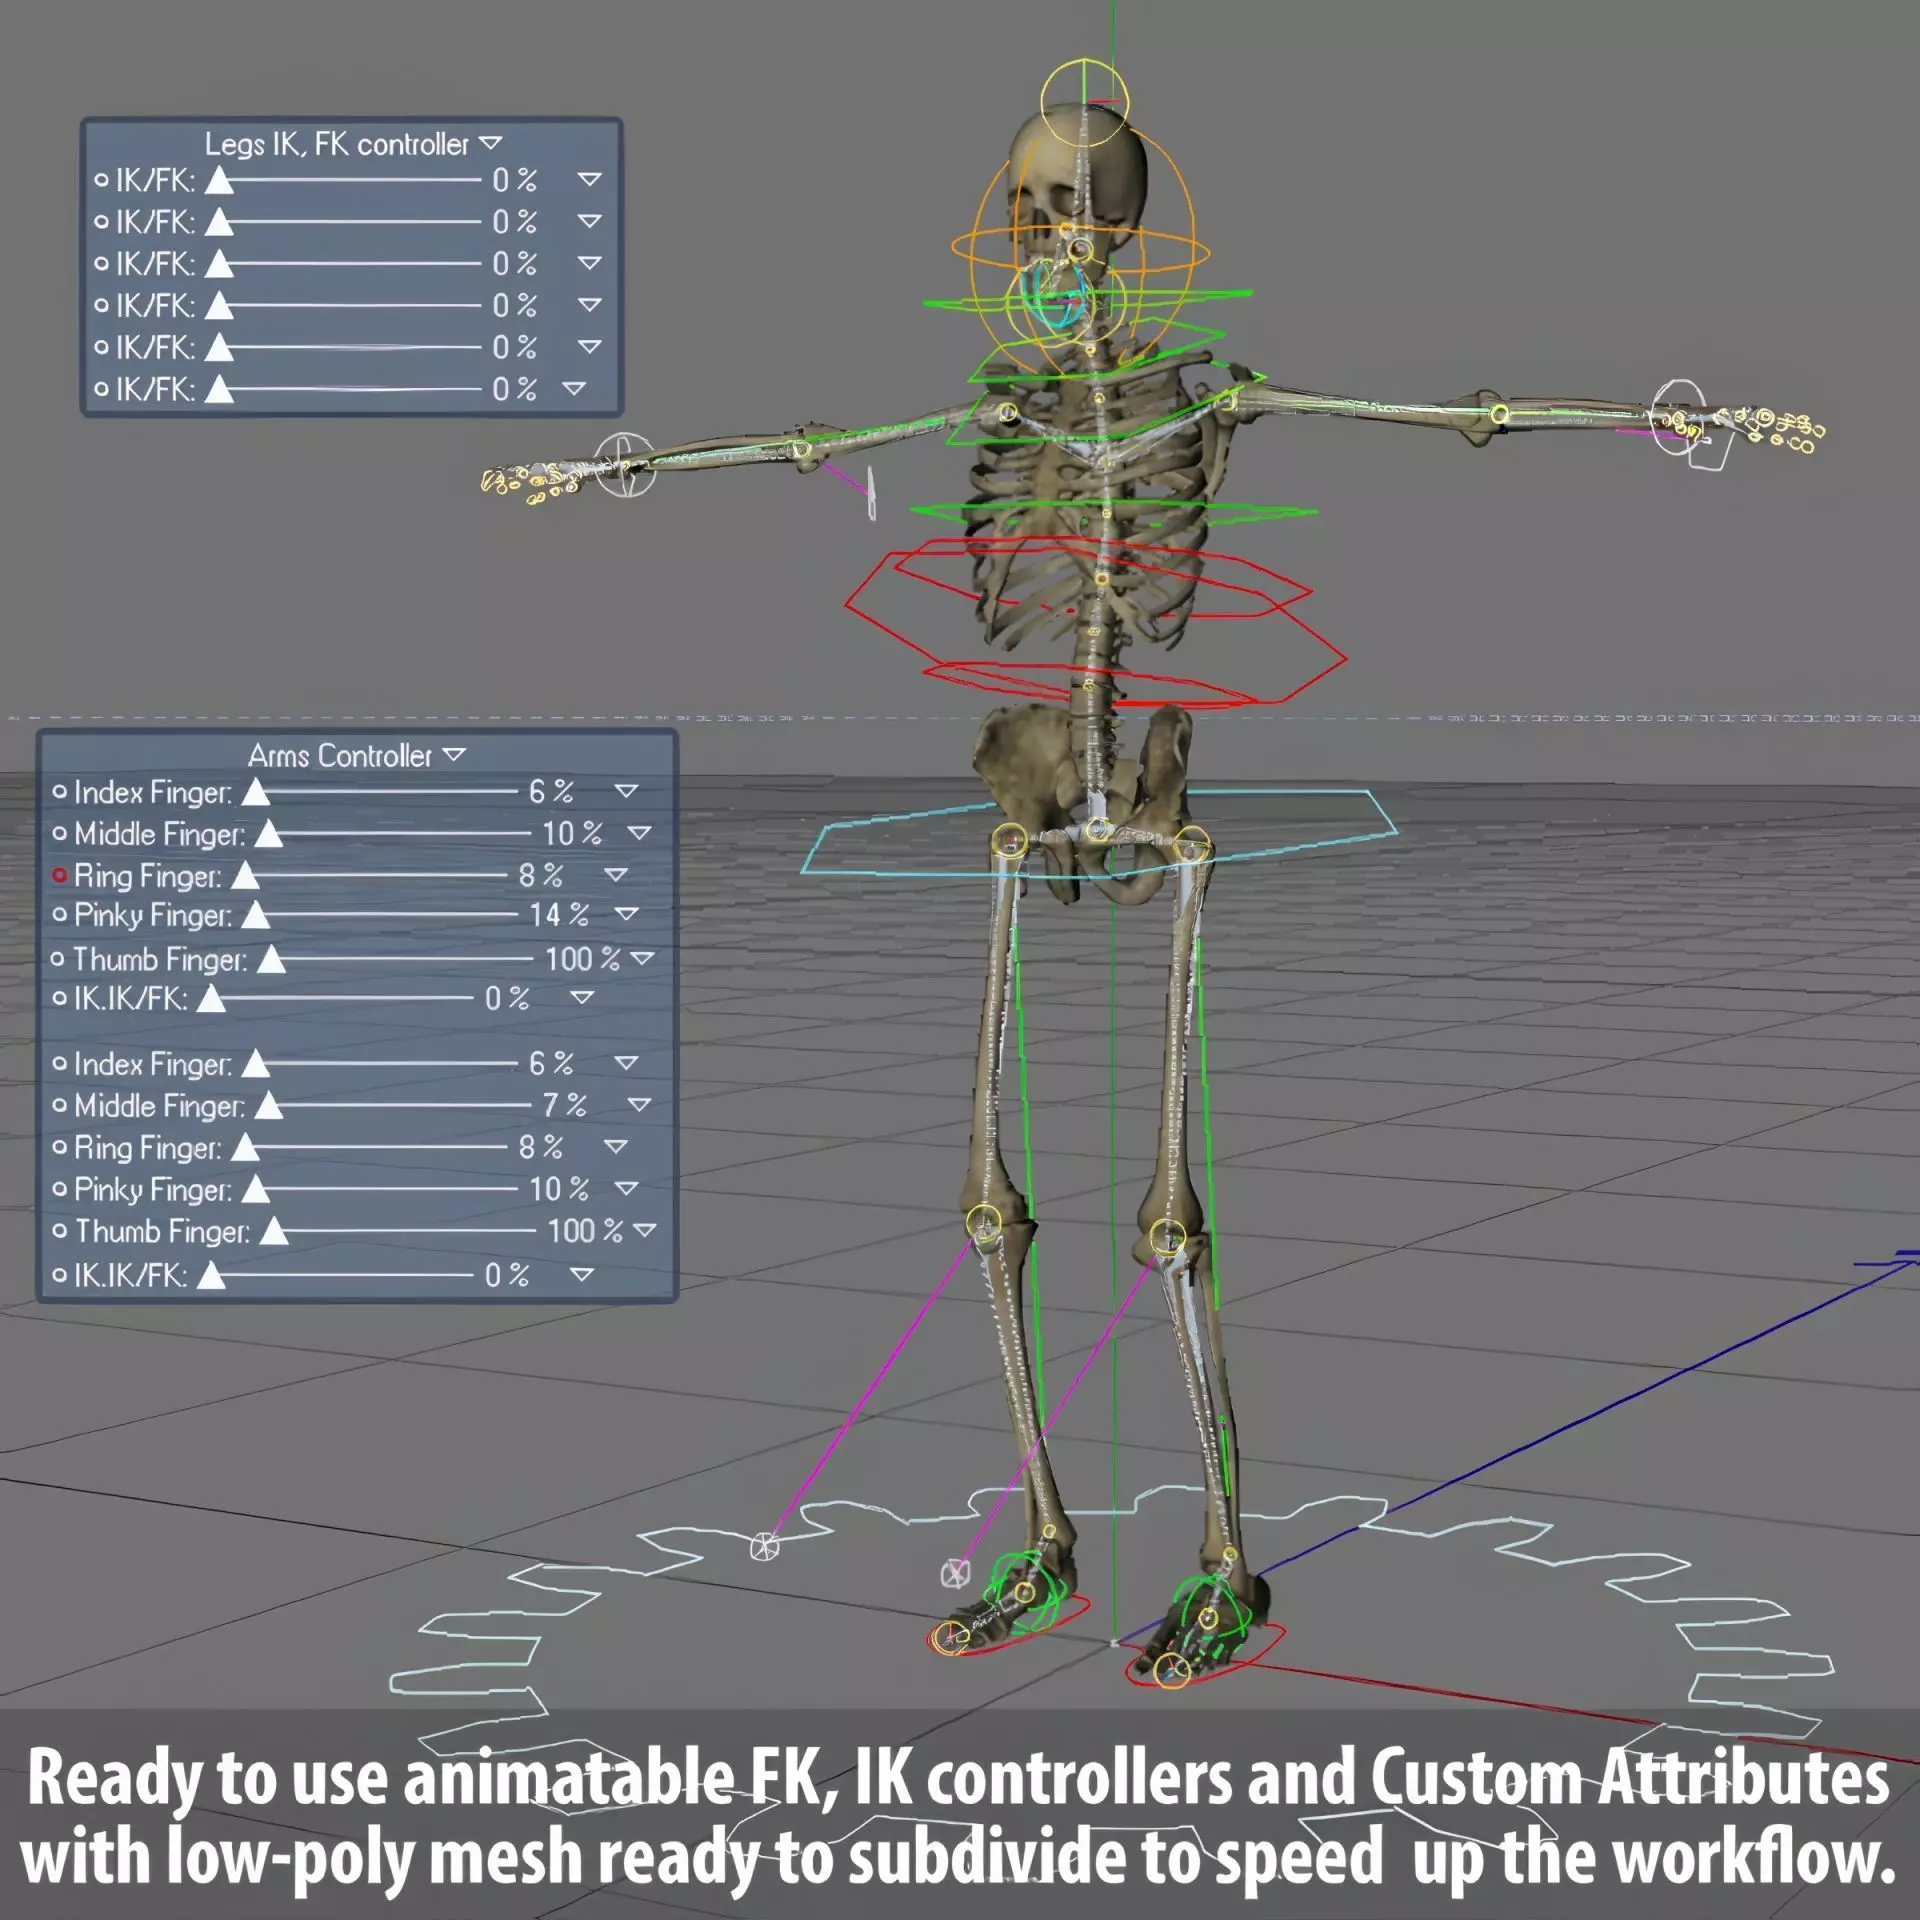
Task: Toggle keyframe dot on bottom Legs IK/FK row
Action: click(x=101, y=388)
